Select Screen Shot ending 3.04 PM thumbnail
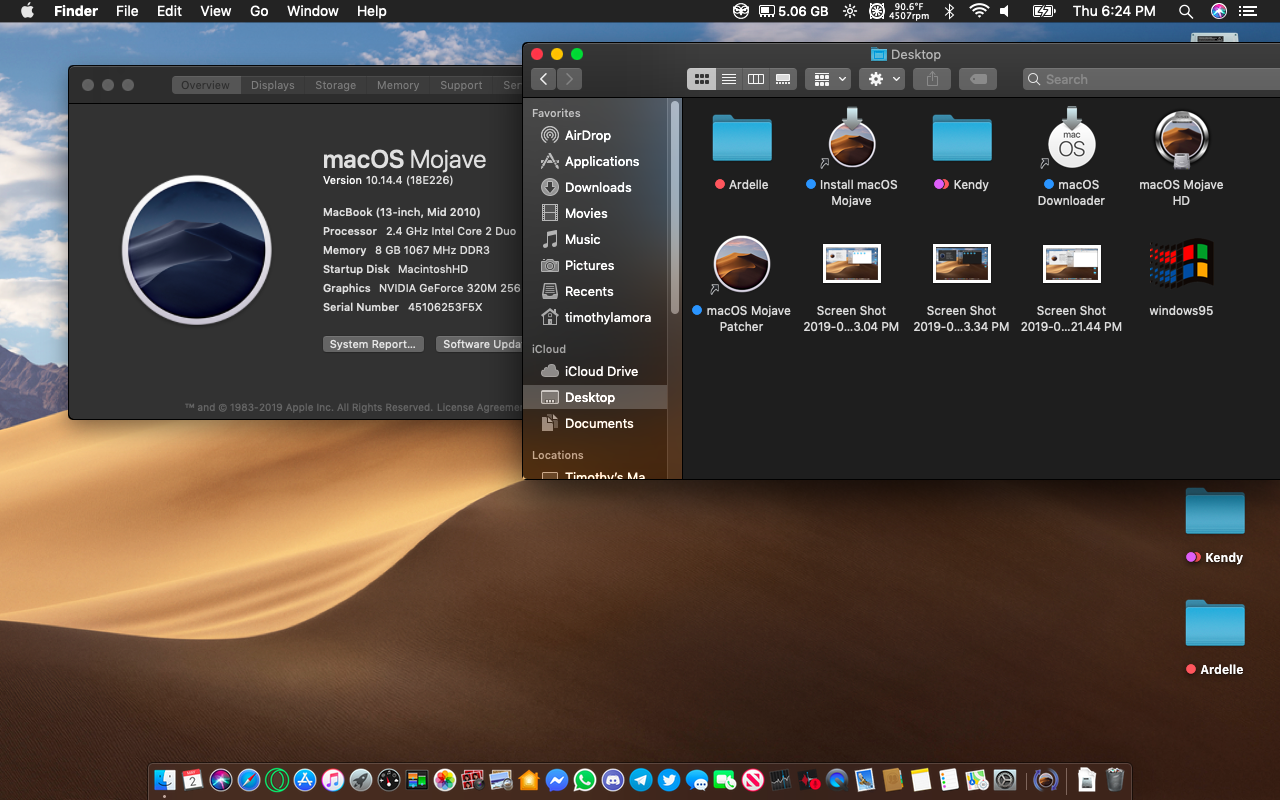The width and height of the screenshot is (1280, 800). coord(852,264)
